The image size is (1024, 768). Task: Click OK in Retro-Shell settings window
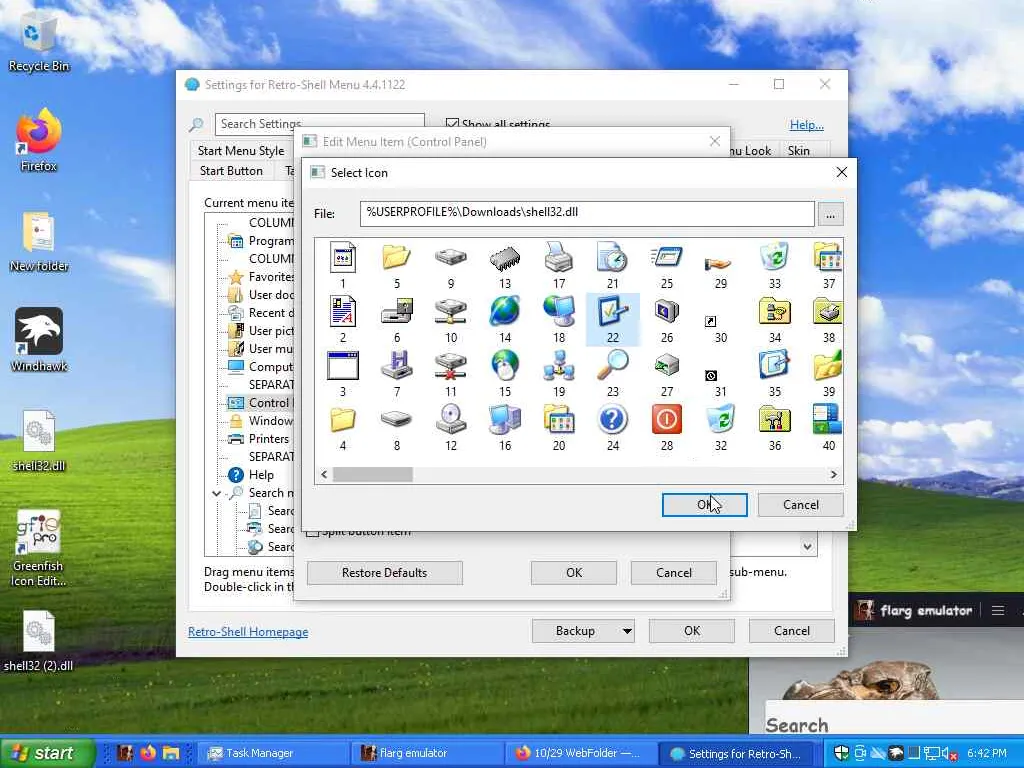(692, 631)
